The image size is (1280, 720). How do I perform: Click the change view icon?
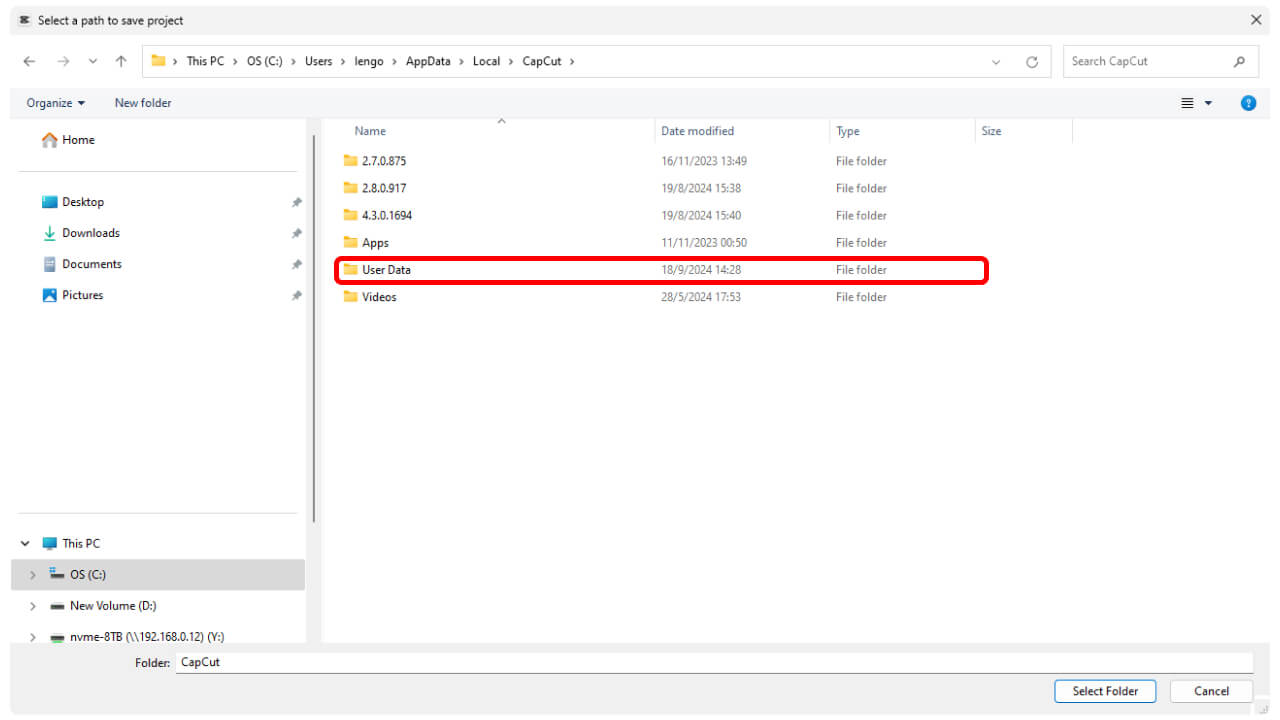point(1188,103)
